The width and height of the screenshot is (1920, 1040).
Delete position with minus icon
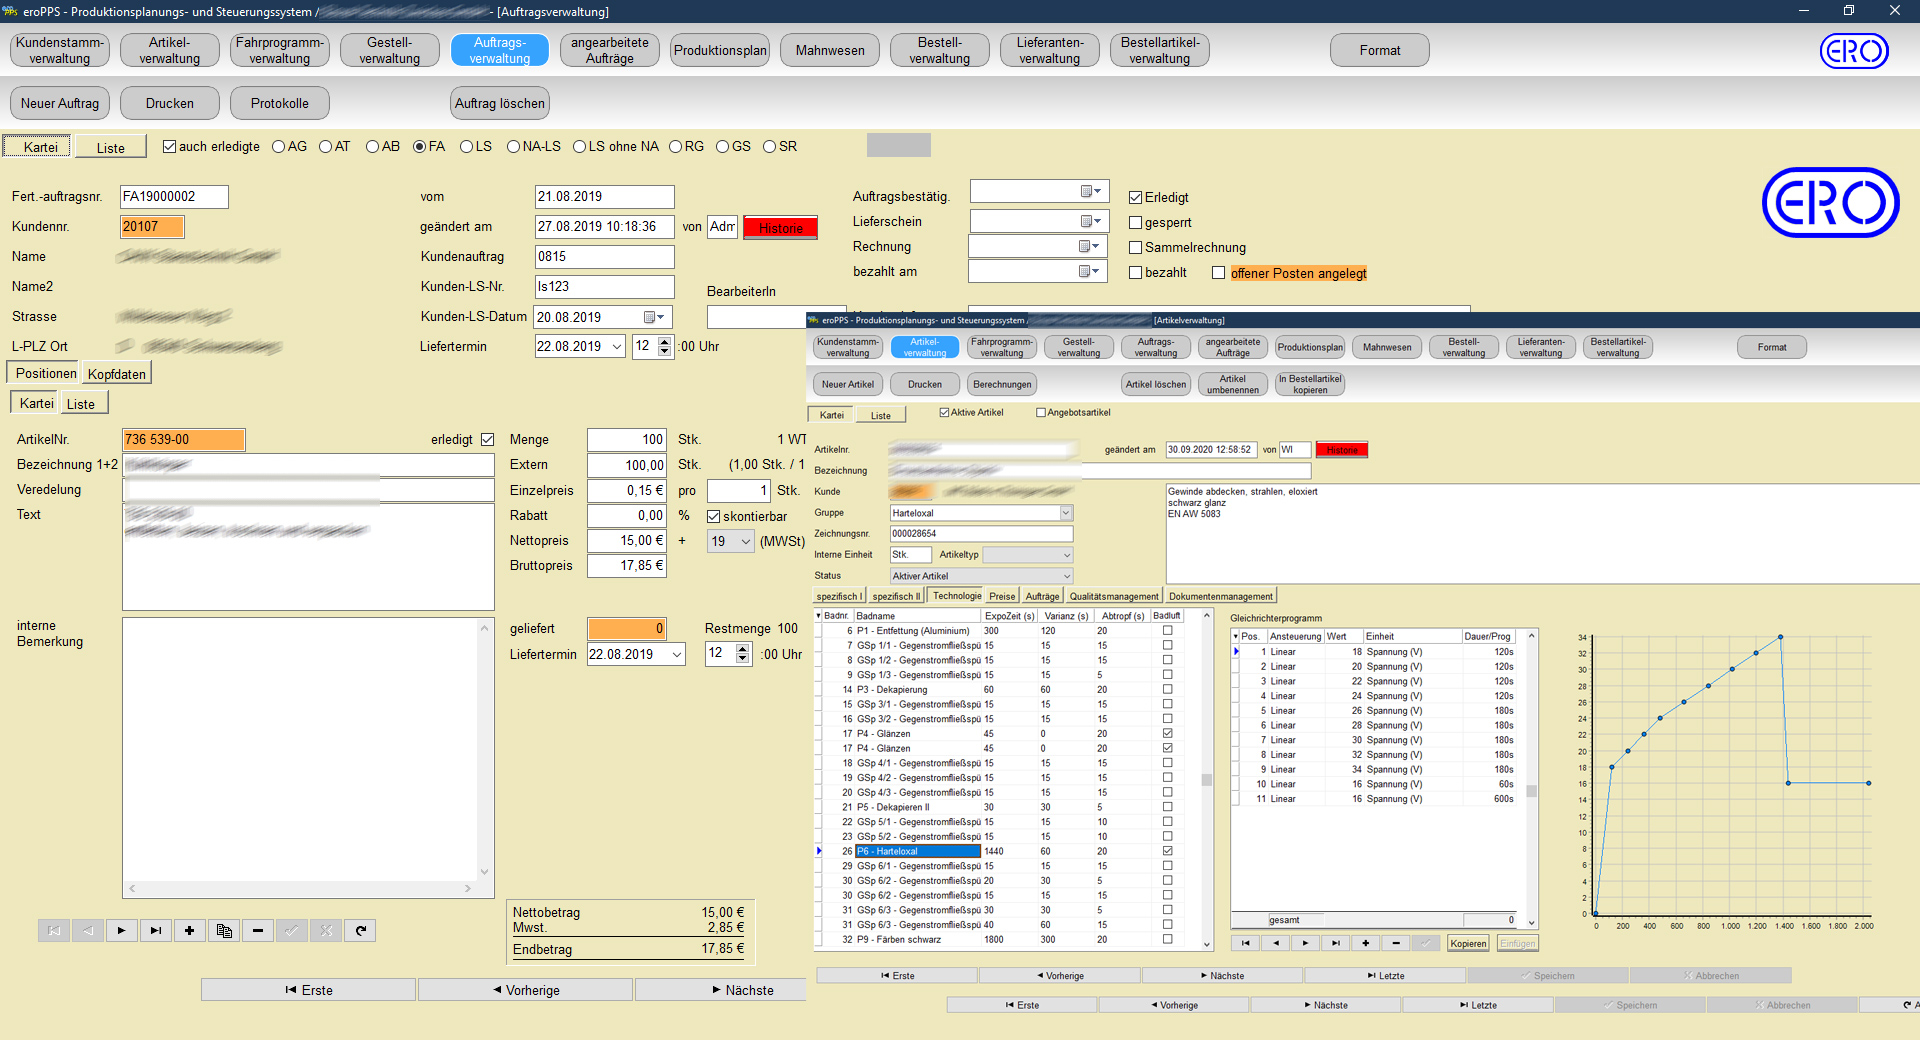tap(258, 931)
